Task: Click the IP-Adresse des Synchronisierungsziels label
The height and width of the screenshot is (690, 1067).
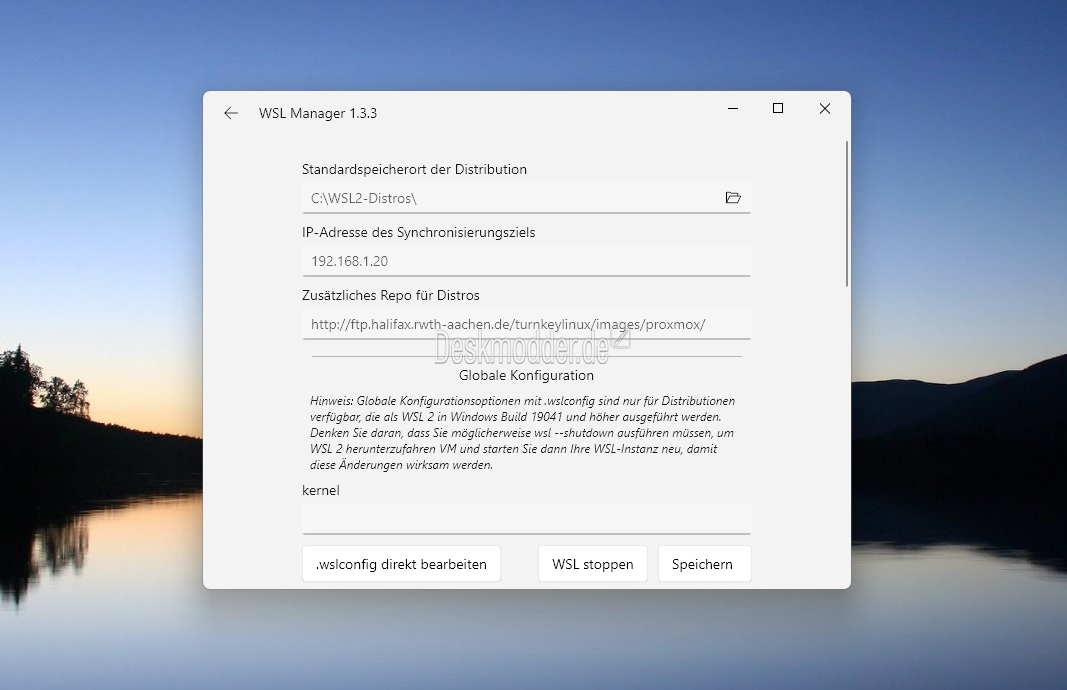Action: click(418, 232)
